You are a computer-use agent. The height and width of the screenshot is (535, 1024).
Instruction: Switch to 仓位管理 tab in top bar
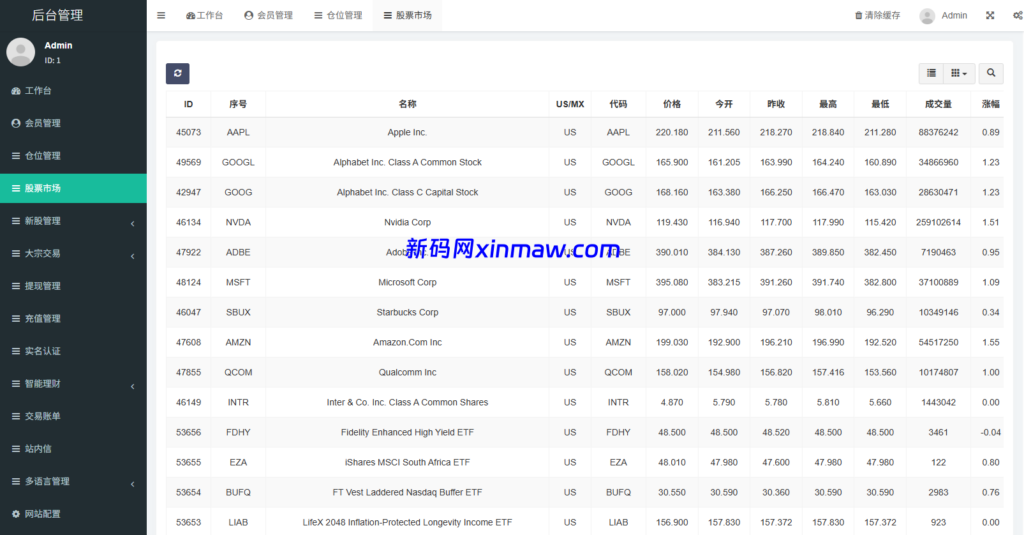pos(338,15)
